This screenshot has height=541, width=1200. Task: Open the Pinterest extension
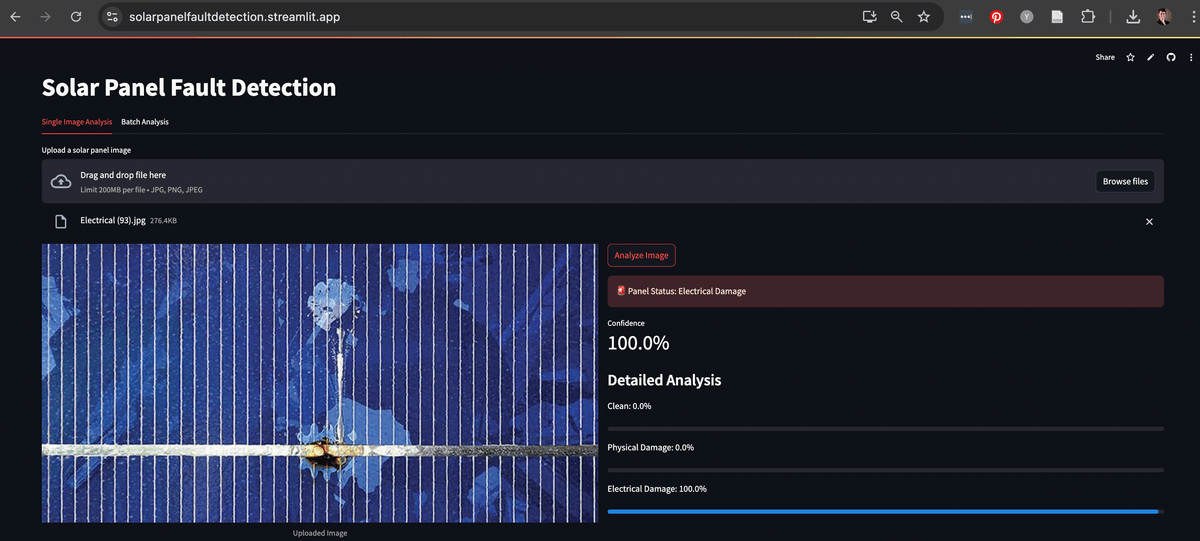pos(996,17)
